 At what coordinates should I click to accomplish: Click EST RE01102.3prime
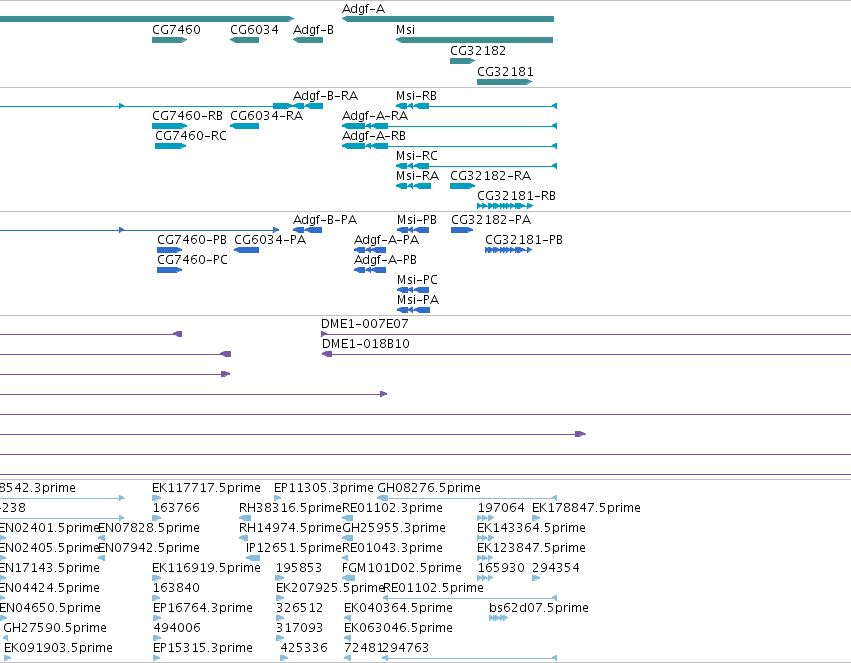(392, 508)
